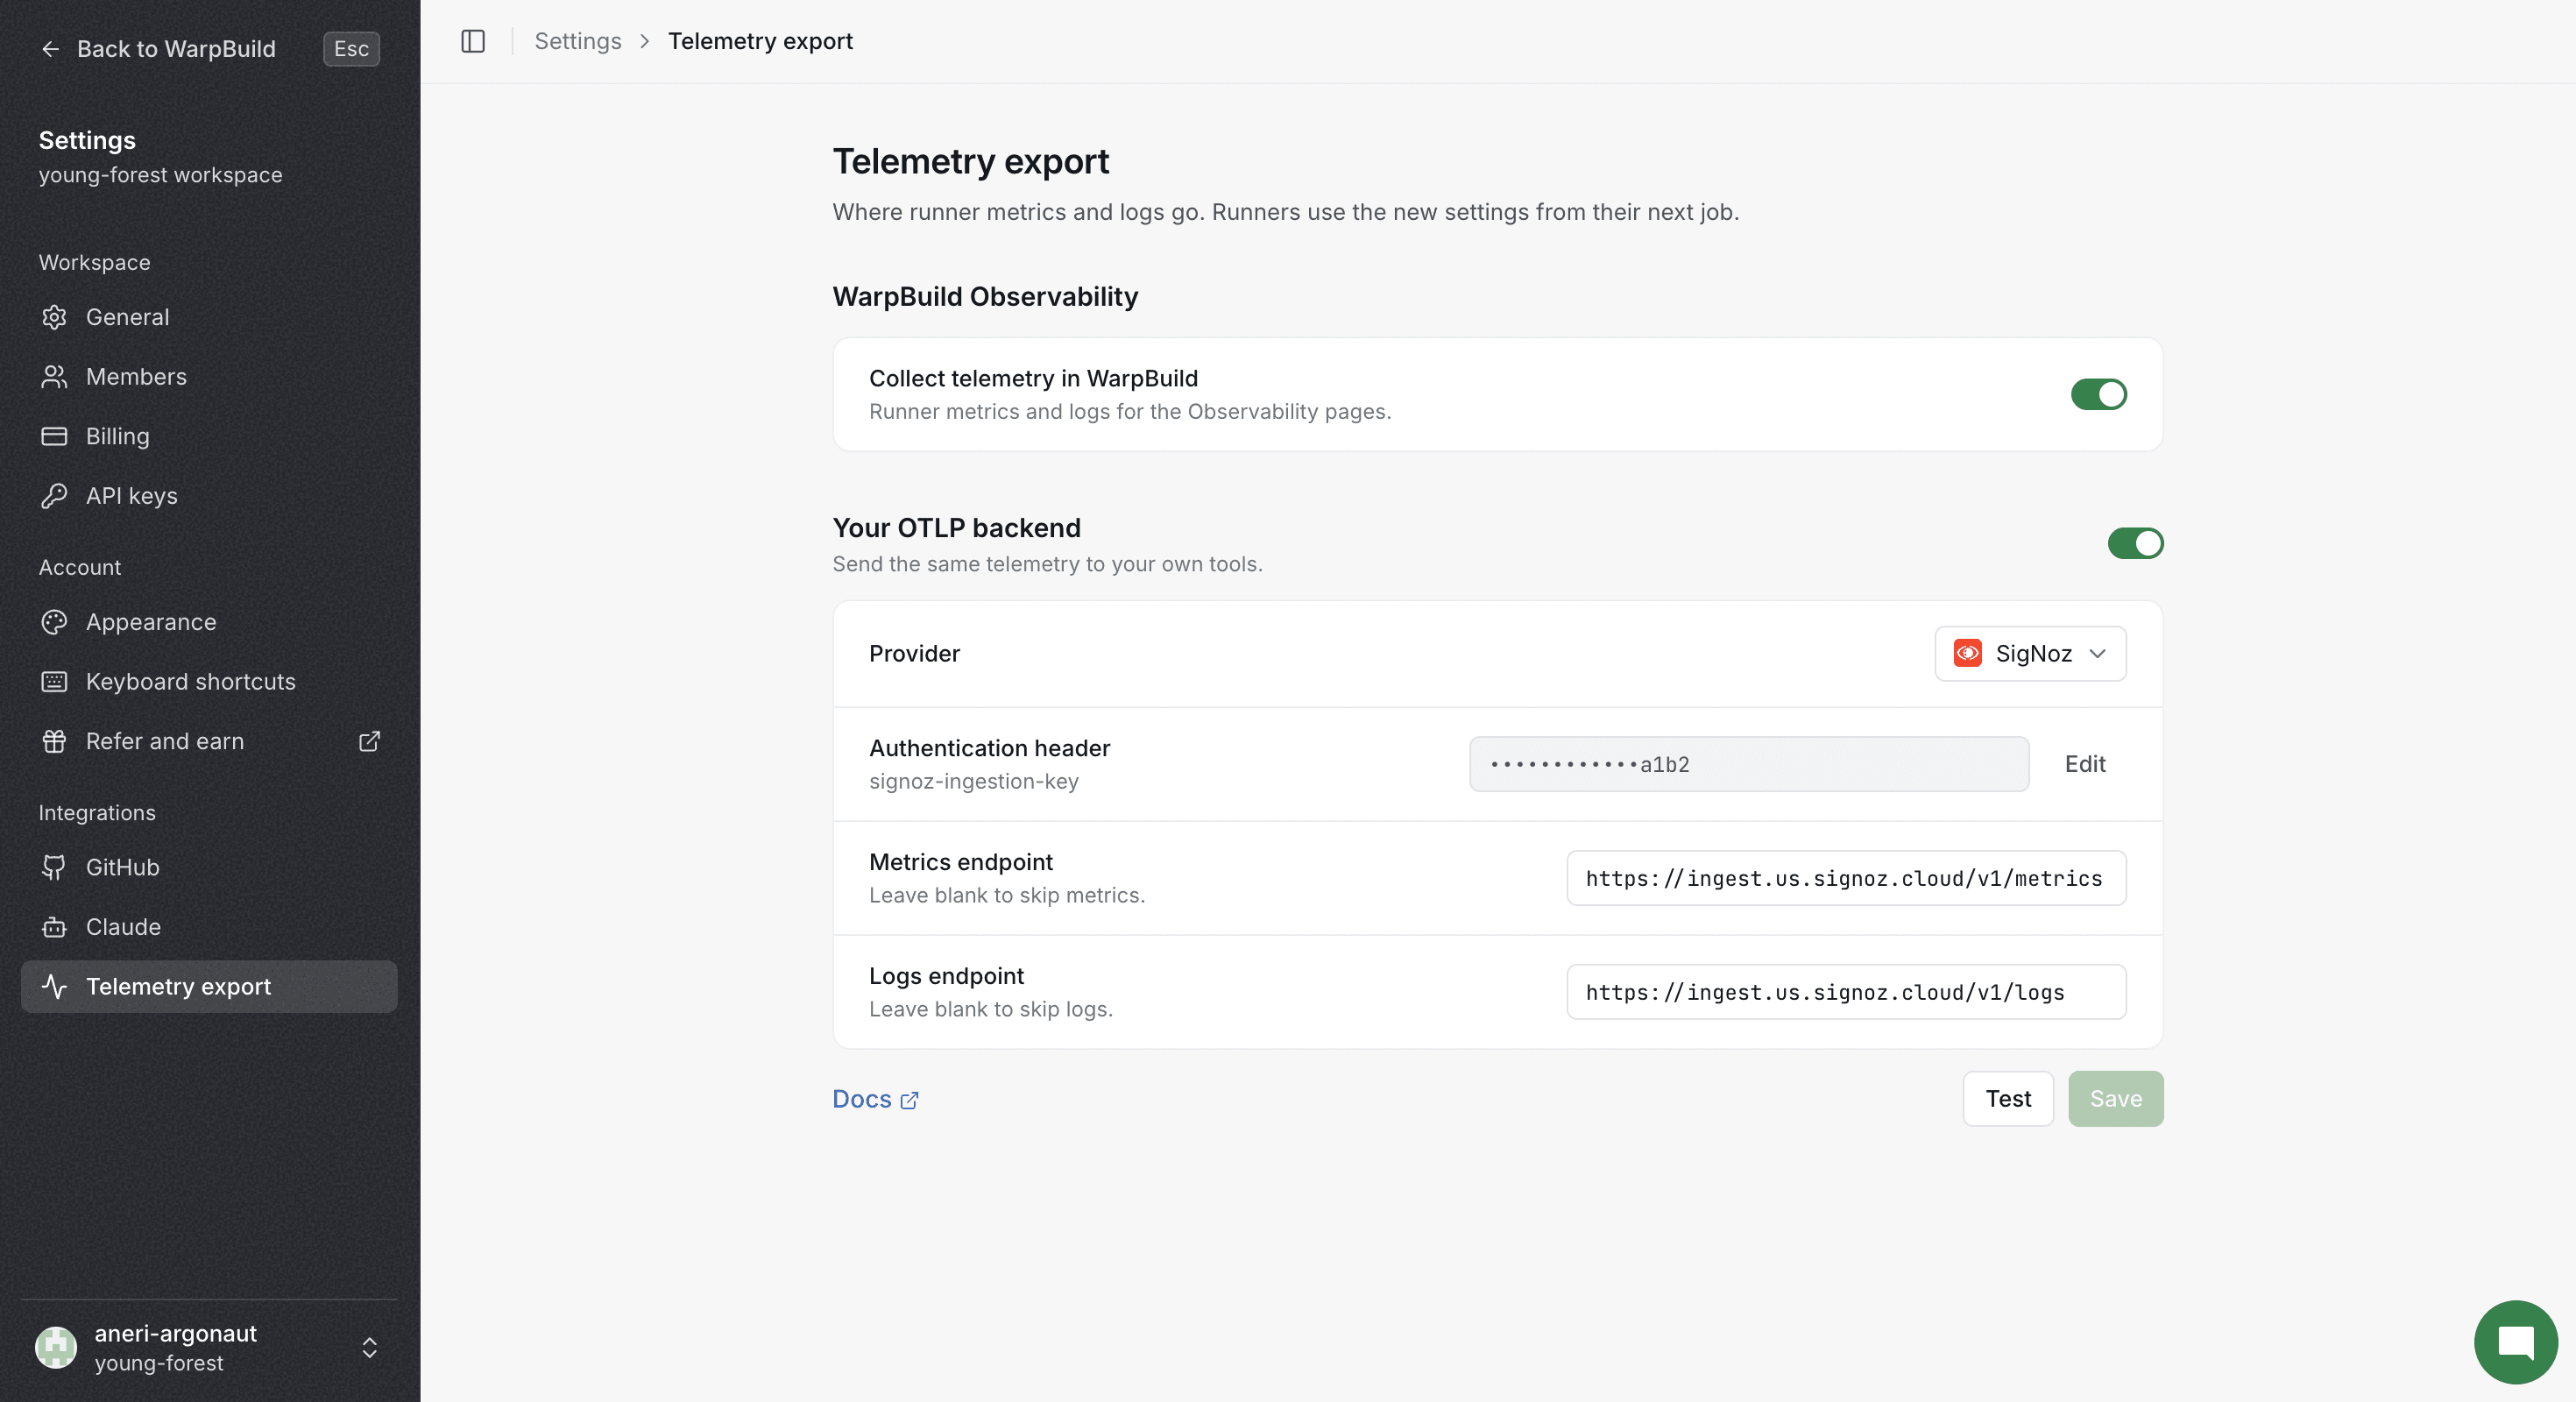Click Edit for Authentication header
The width and height of the screenshot is (2576, 1402).
pyautogui.click(x=2085, y=764)
